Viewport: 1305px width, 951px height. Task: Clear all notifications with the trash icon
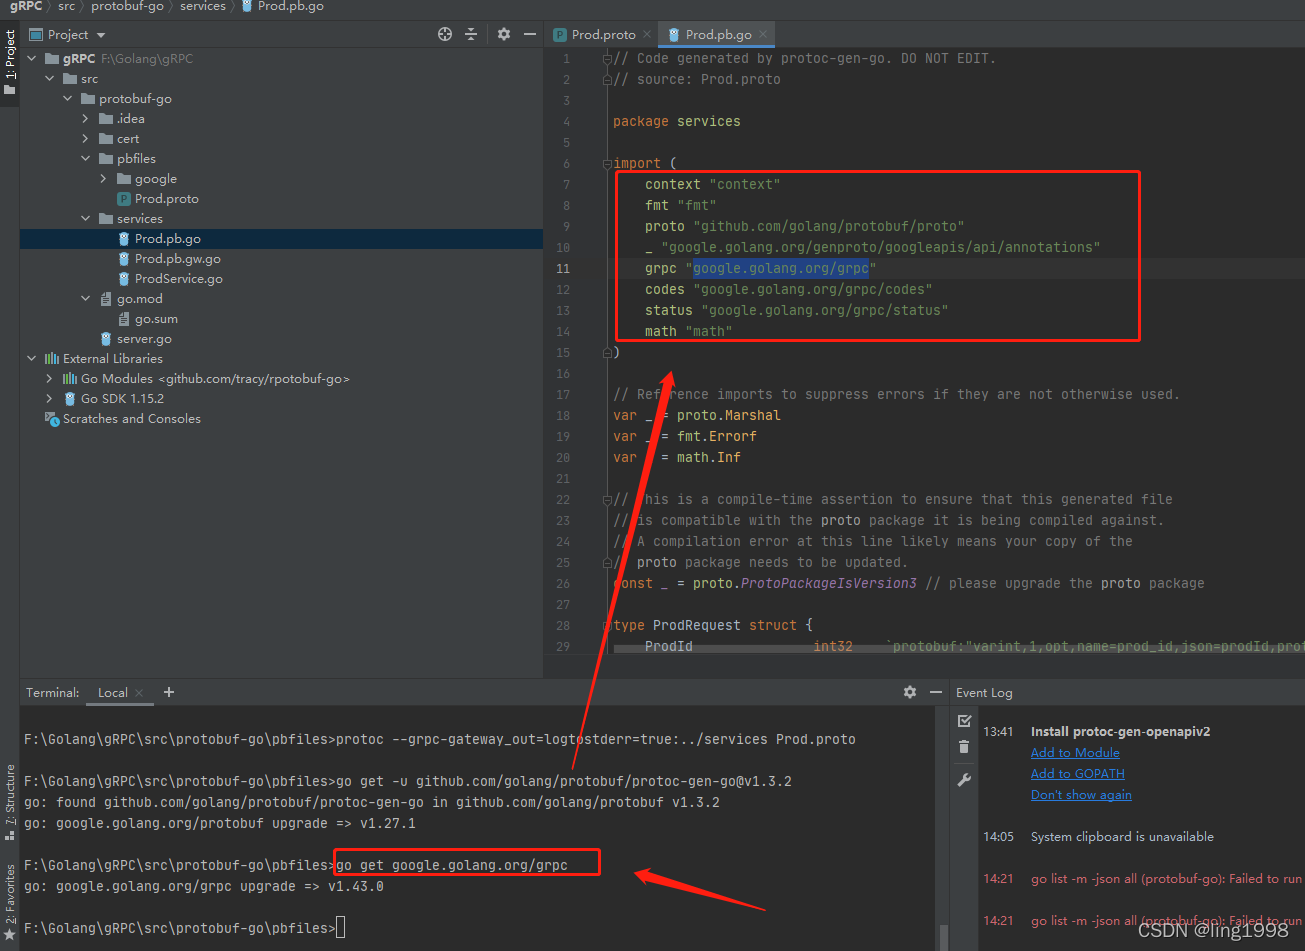[x=963, y=746]
